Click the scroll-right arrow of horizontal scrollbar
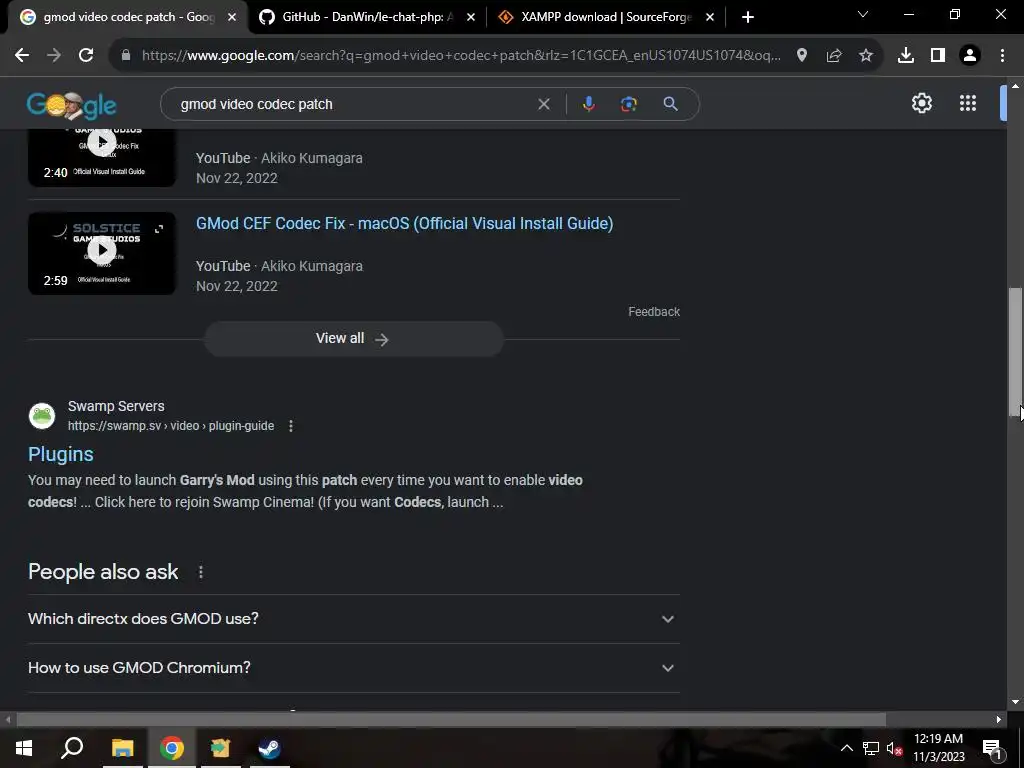Screen dimensions: 1024x768 pos(999,720)
